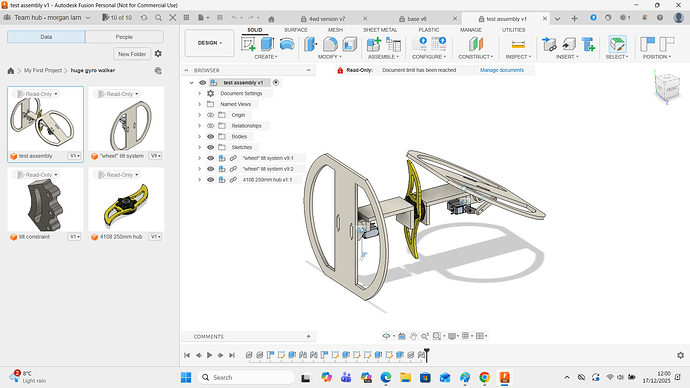The height and width of the screenshot is (388, 690).
Task: Open timeline settings gear
Action: (680, 355)
